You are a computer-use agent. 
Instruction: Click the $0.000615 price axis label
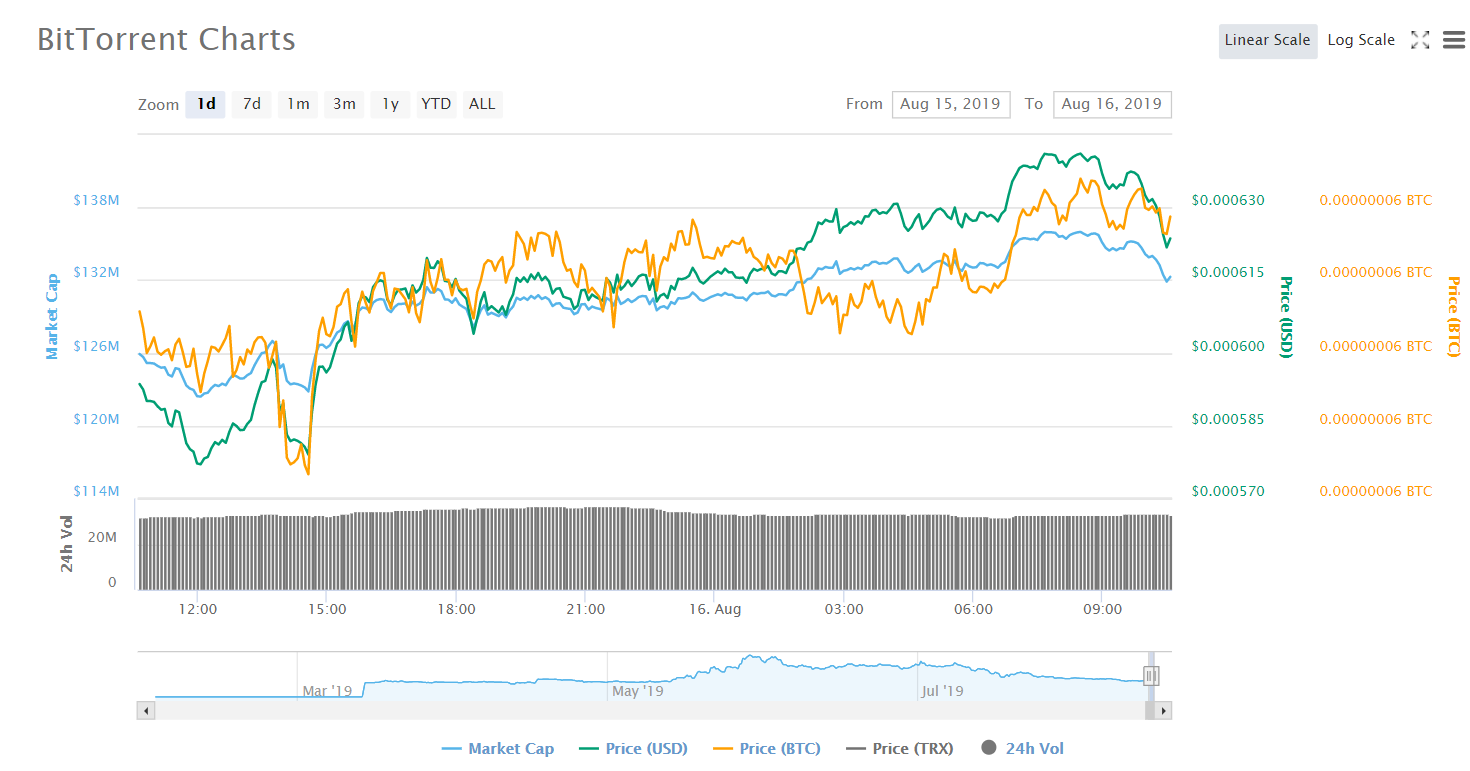point(1228,273)
